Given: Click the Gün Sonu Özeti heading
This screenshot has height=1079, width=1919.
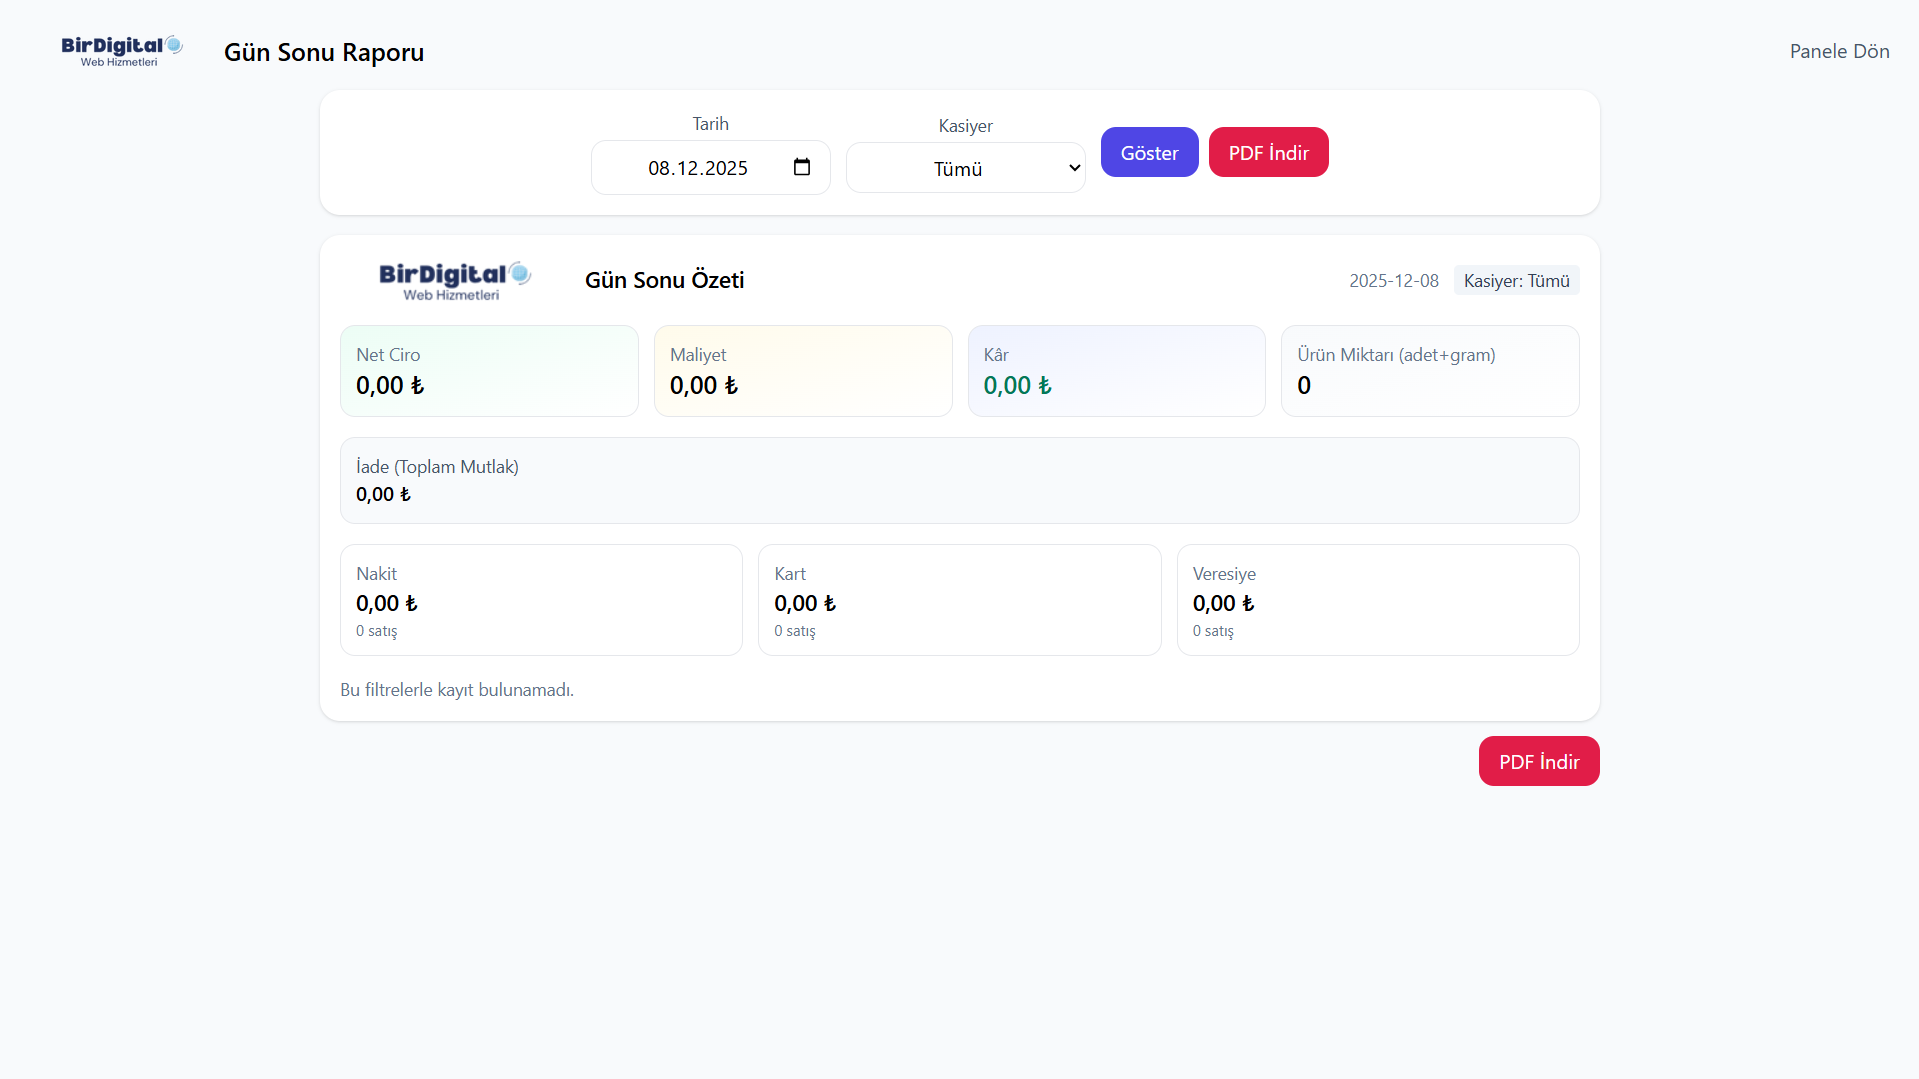Looking at the screenshot, I should tap(664, 280).
